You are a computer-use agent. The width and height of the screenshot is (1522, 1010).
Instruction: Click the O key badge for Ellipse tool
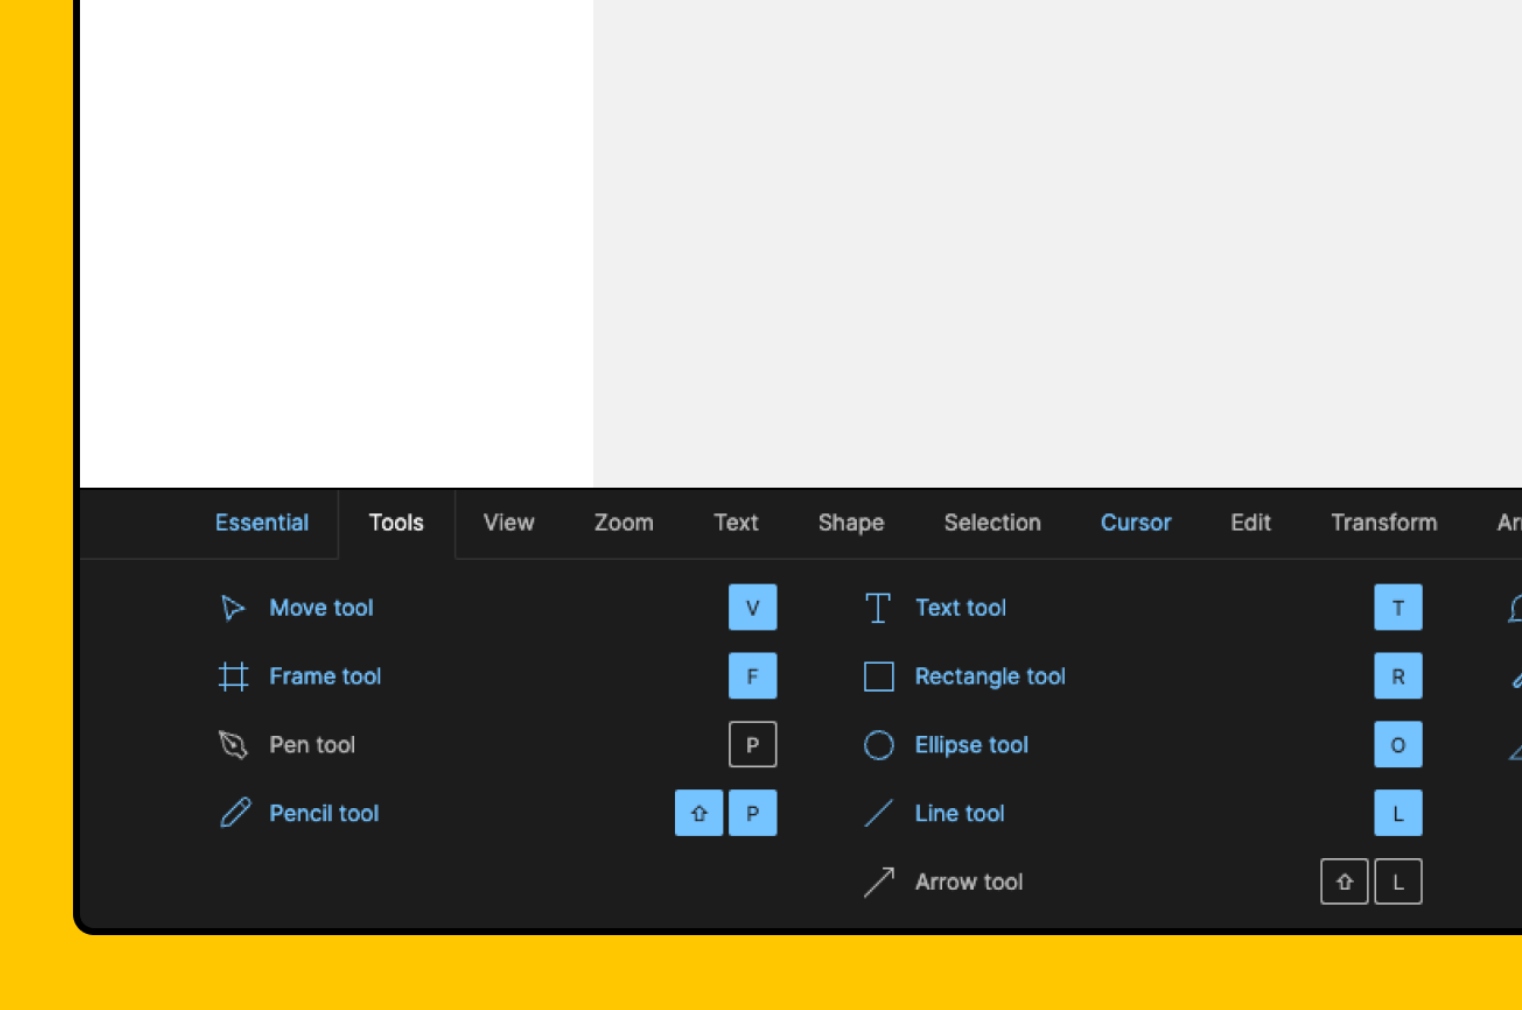(1397, 745)
